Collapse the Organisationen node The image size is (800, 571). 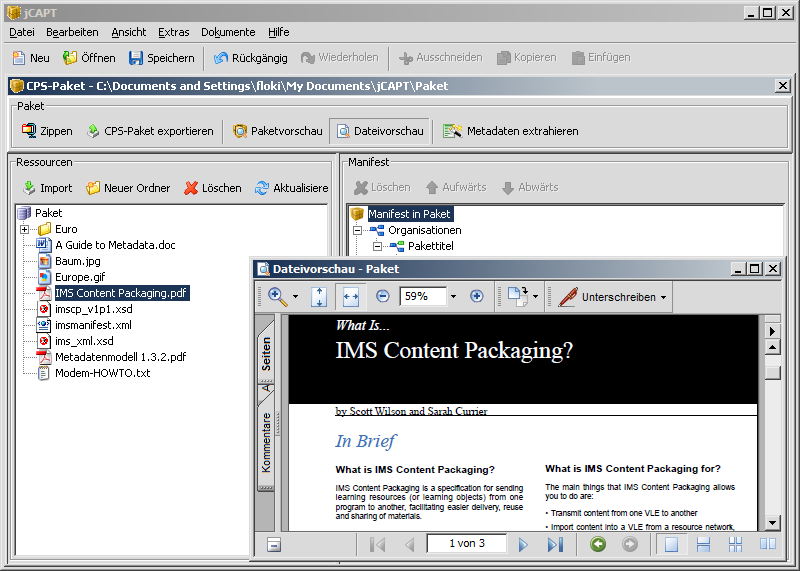(358, 230)
